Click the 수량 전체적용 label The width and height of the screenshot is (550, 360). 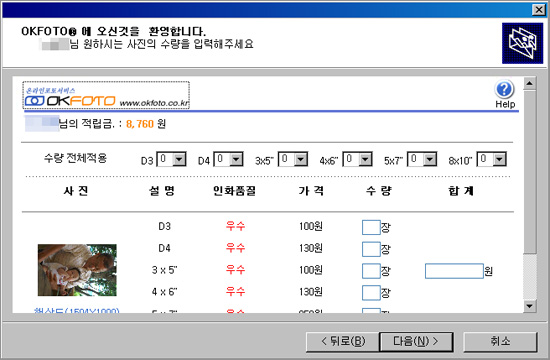tap(75, 158)
